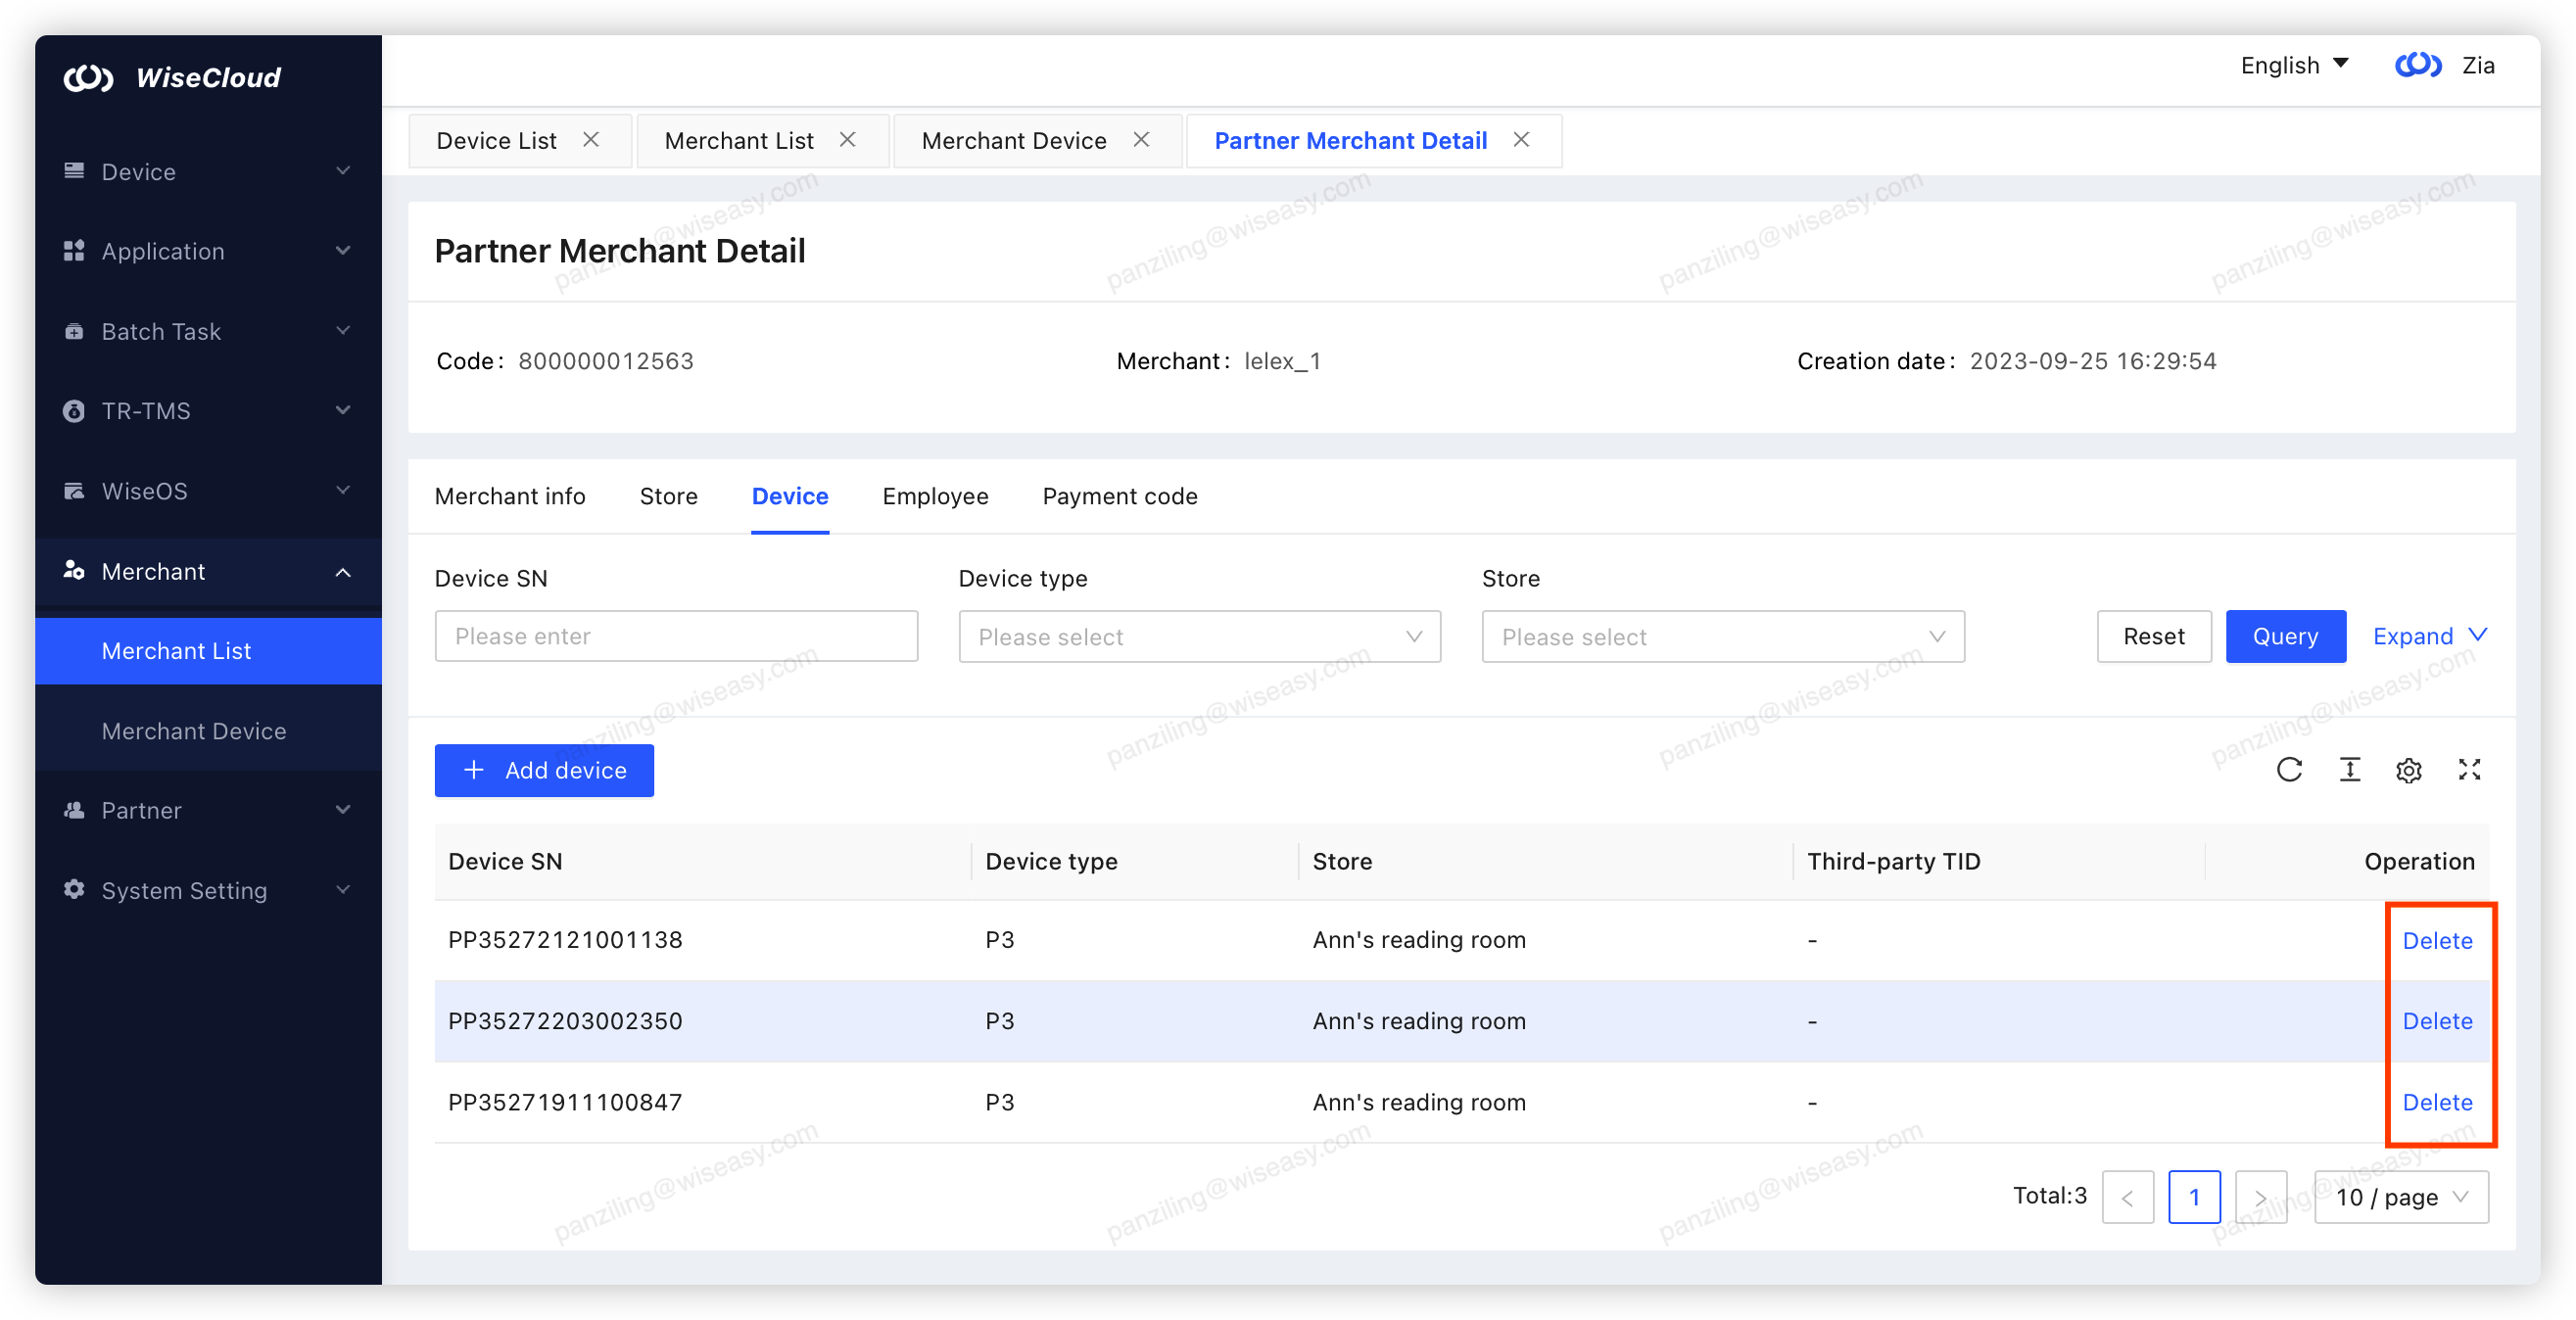Open the 10 / page size selector
This screenshot has width=2576, height=1320.
[x=2400, y=1197]
